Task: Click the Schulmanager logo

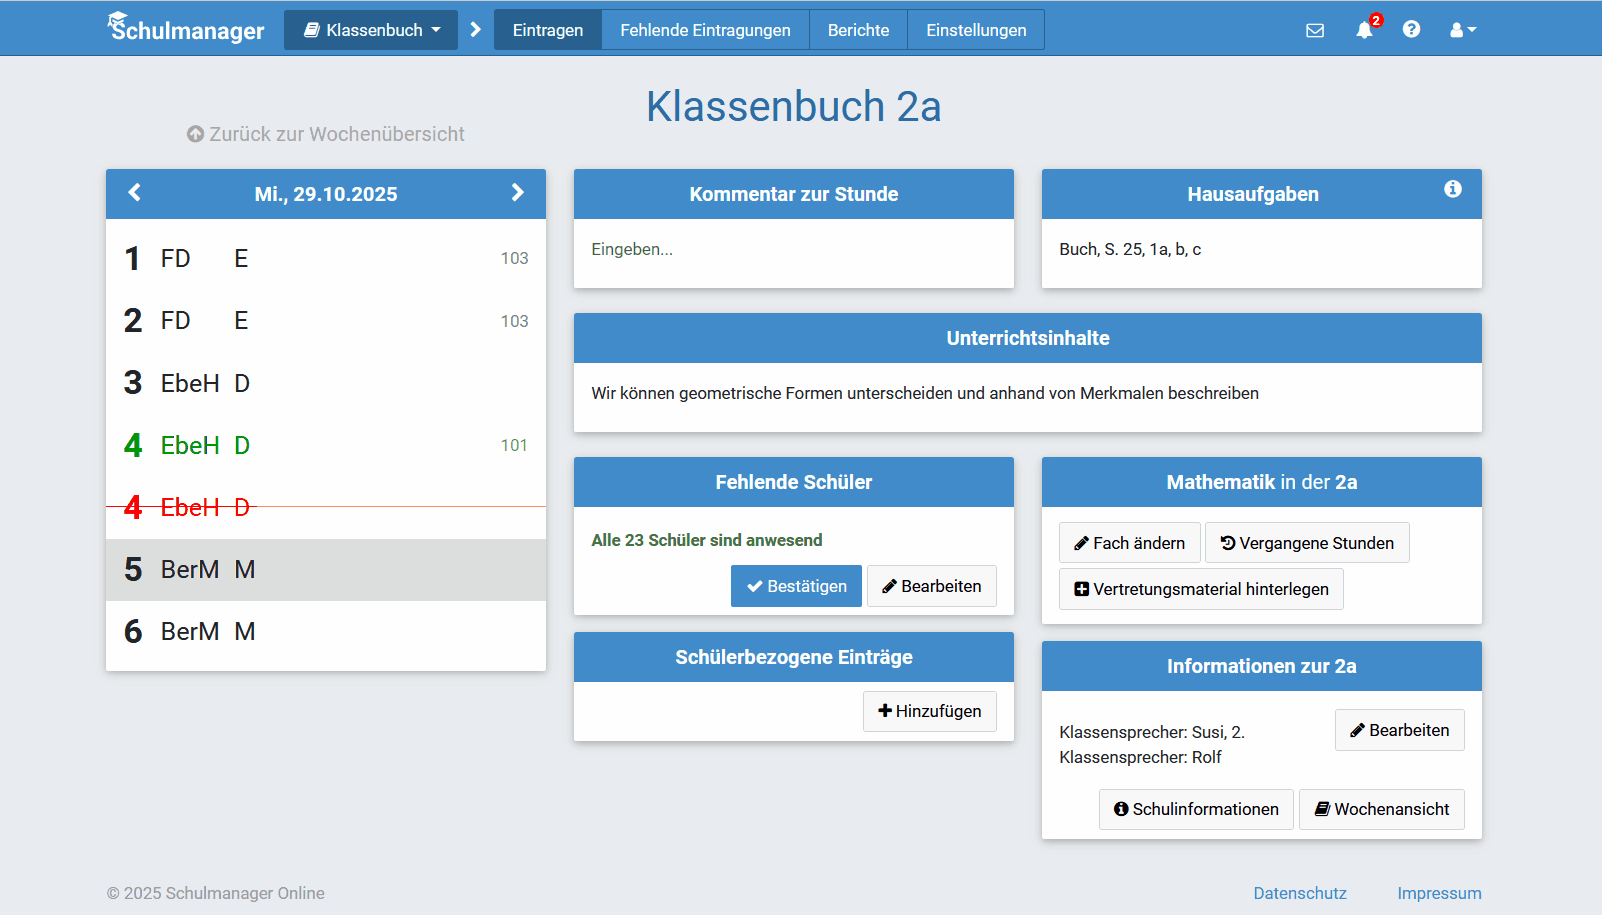Action: pyautogui.click(x=186, y=29)
